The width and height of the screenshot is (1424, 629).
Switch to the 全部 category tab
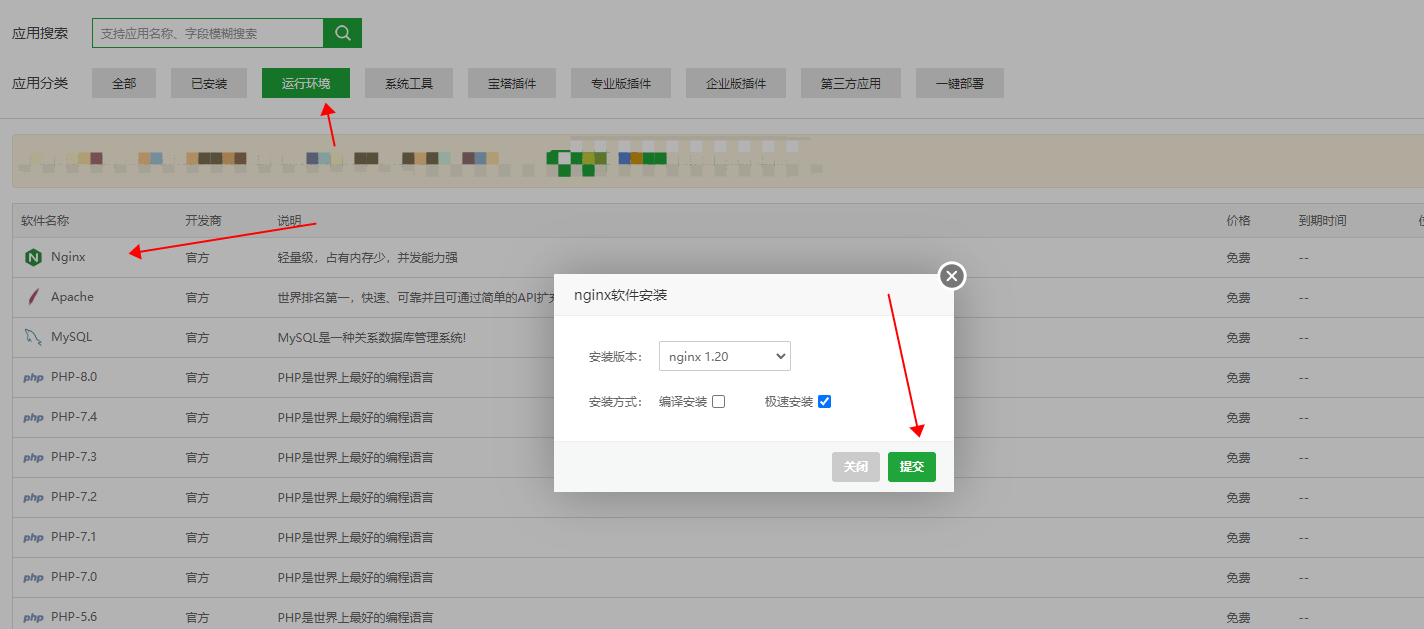[124, 84]
